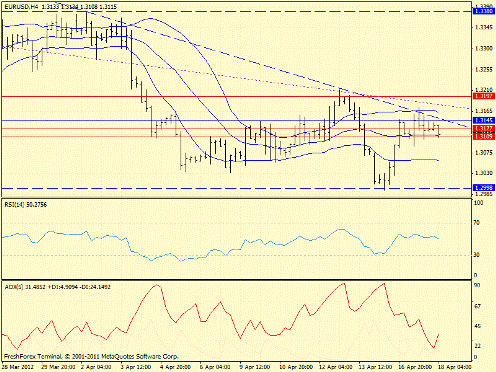The width and height of the screenshot is (496, 372).
Task: Click the RSI scale value 100
Action: click(x=479, y=203)
